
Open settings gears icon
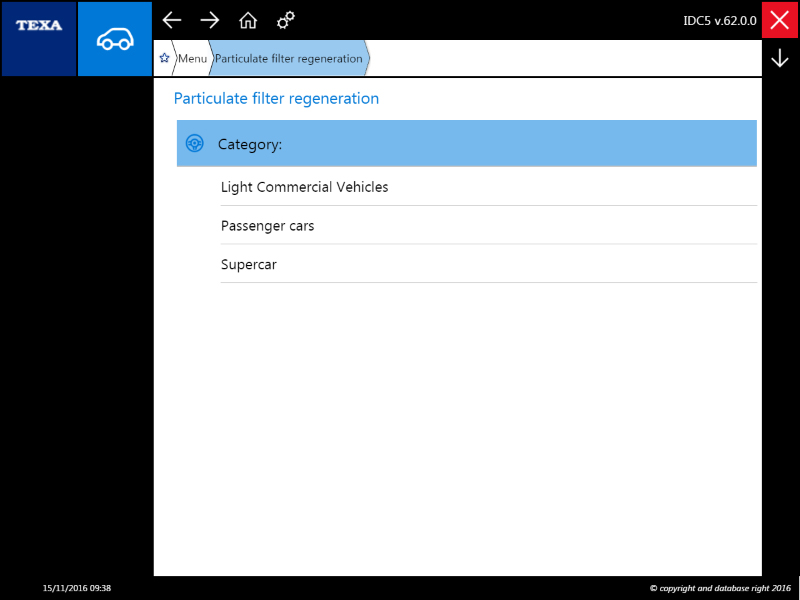click(286, 20)
